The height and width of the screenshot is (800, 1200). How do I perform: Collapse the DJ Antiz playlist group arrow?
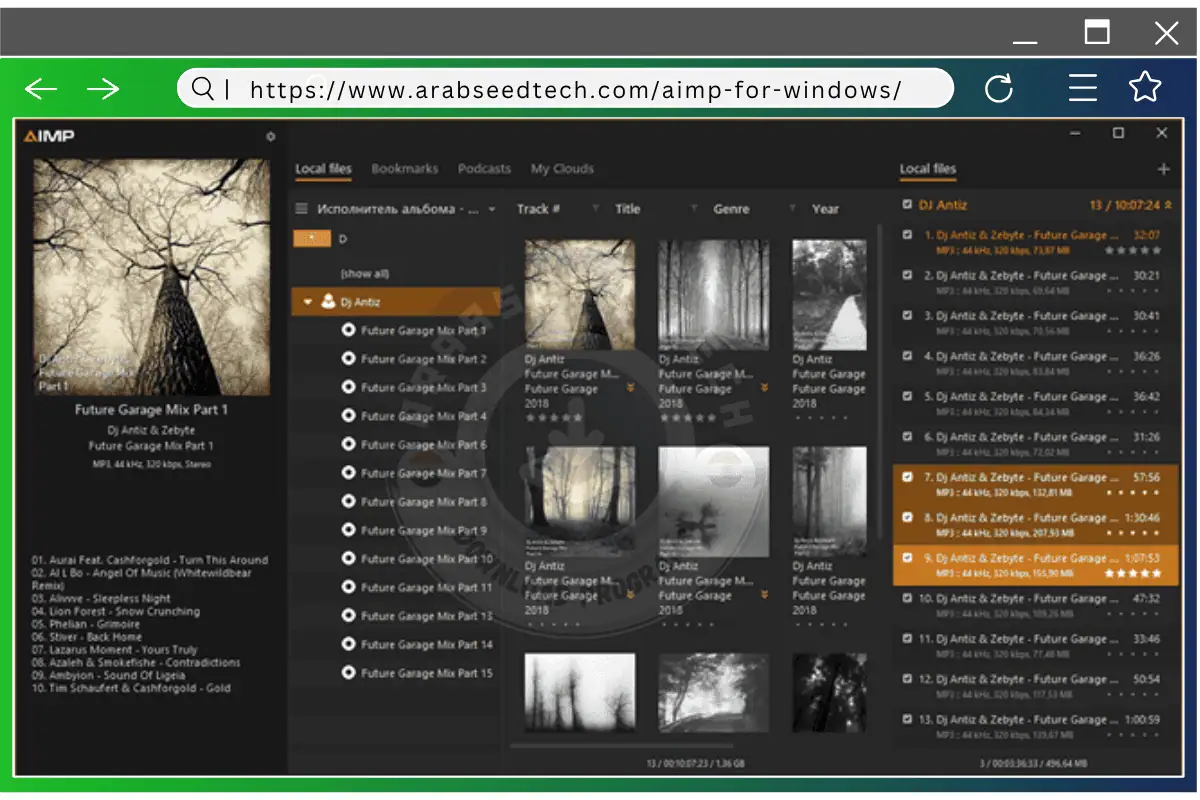point(1168,205)
